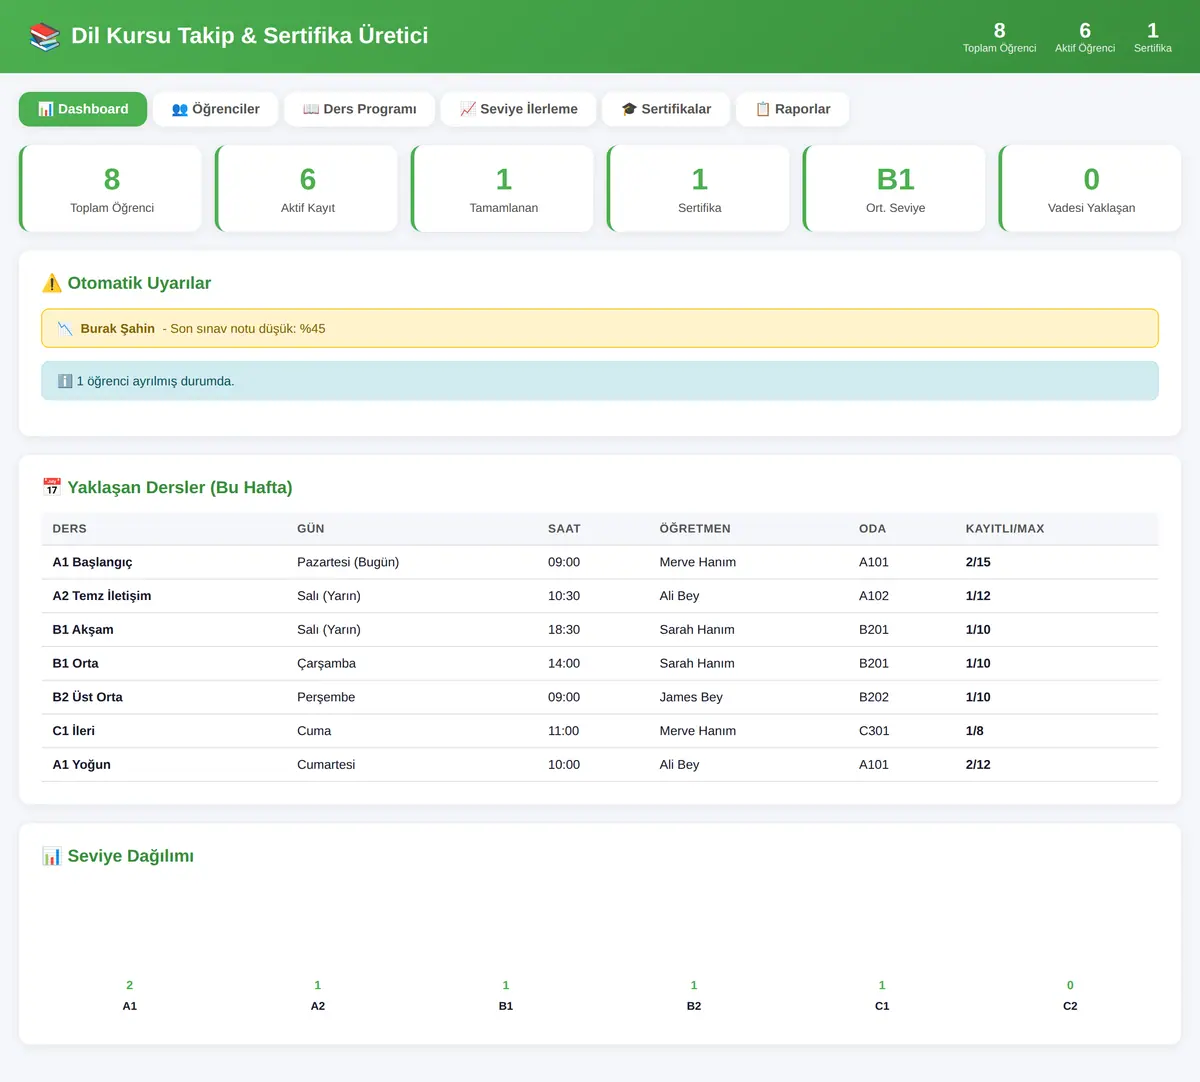Screen dimensions: 1200x1082
Task: Select the Vadesi Yaklaşan stat card
Action: tap(1091, 189)
